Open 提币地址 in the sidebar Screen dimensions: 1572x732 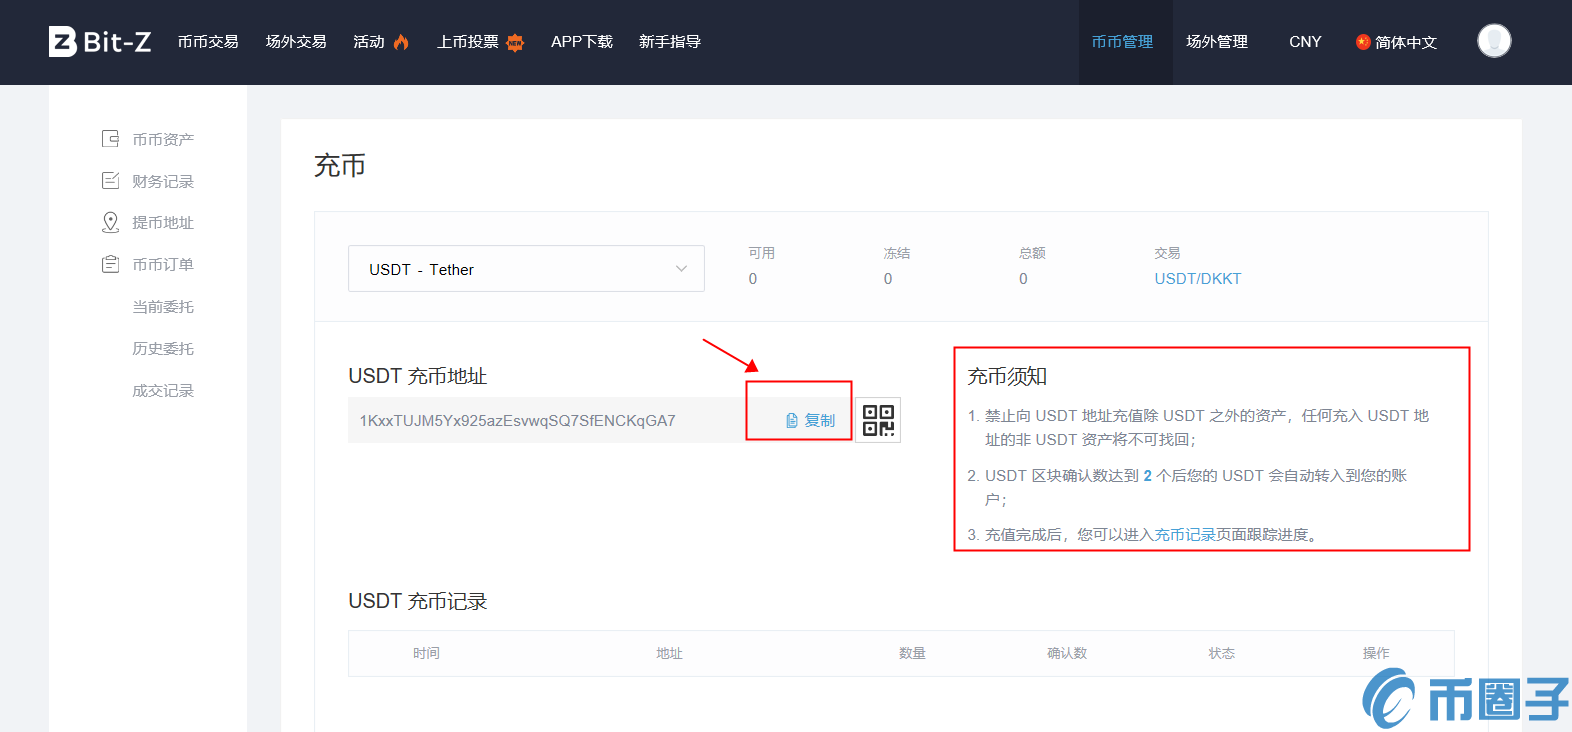pyautogui.click(x=163, y=222)
